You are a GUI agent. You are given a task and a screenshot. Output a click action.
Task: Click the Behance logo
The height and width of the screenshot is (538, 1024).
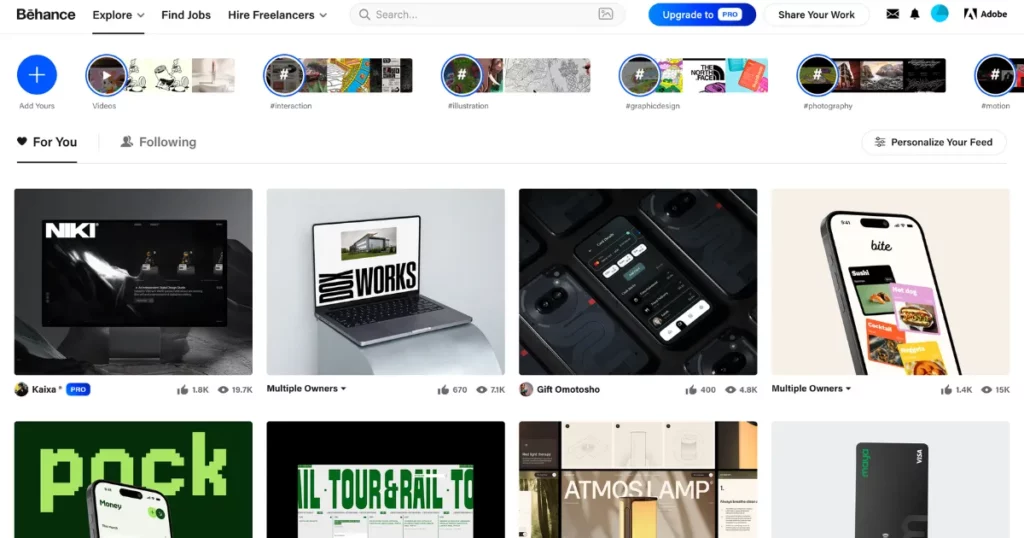pos(46,15)
